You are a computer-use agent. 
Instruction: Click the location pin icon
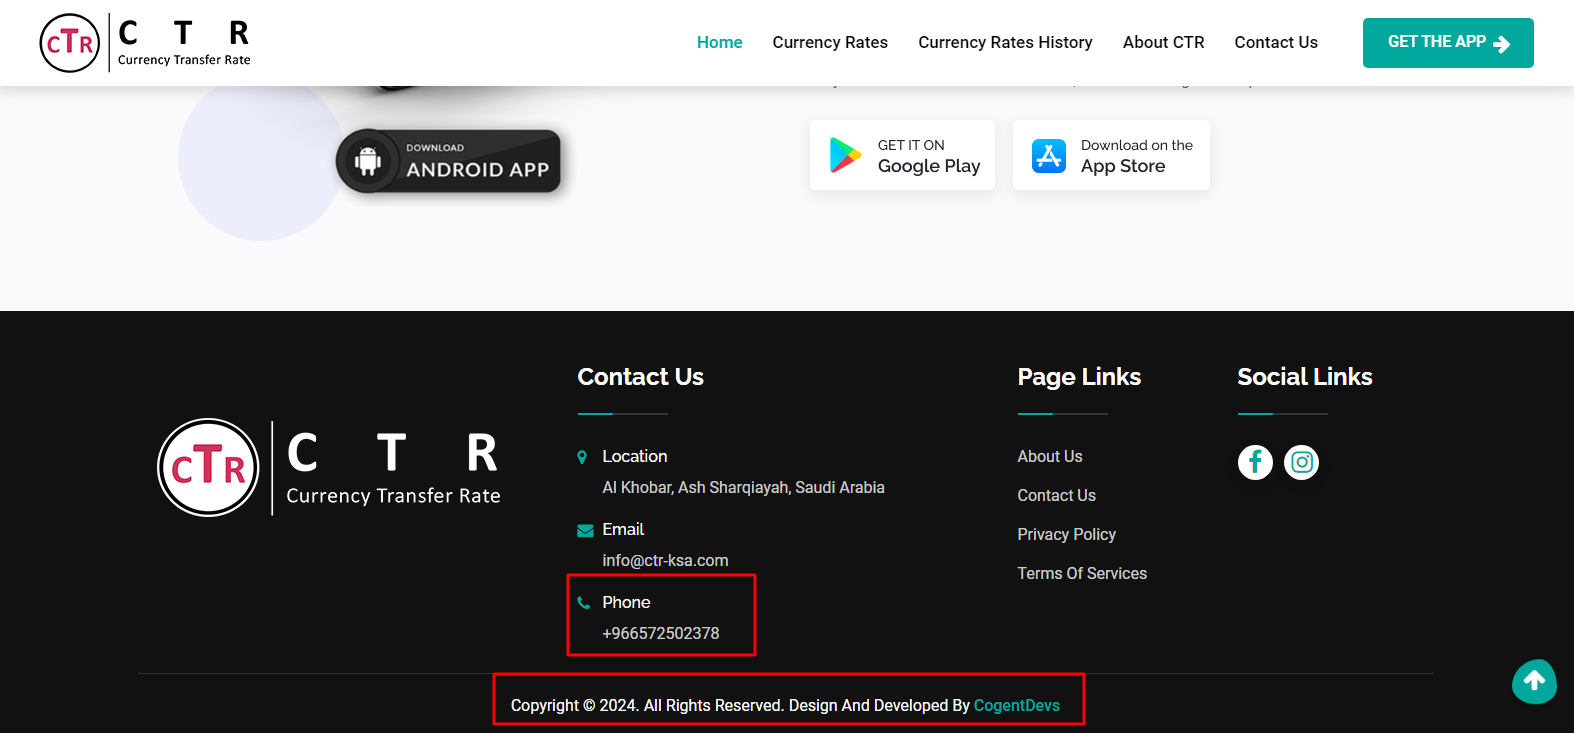582,457
